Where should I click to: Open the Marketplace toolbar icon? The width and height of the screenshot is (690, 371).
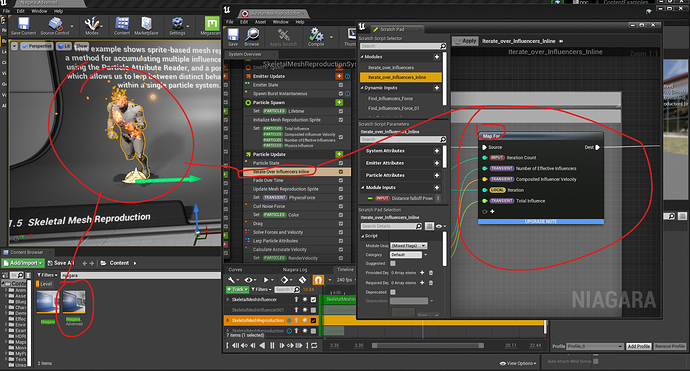(x=146, y=26)
